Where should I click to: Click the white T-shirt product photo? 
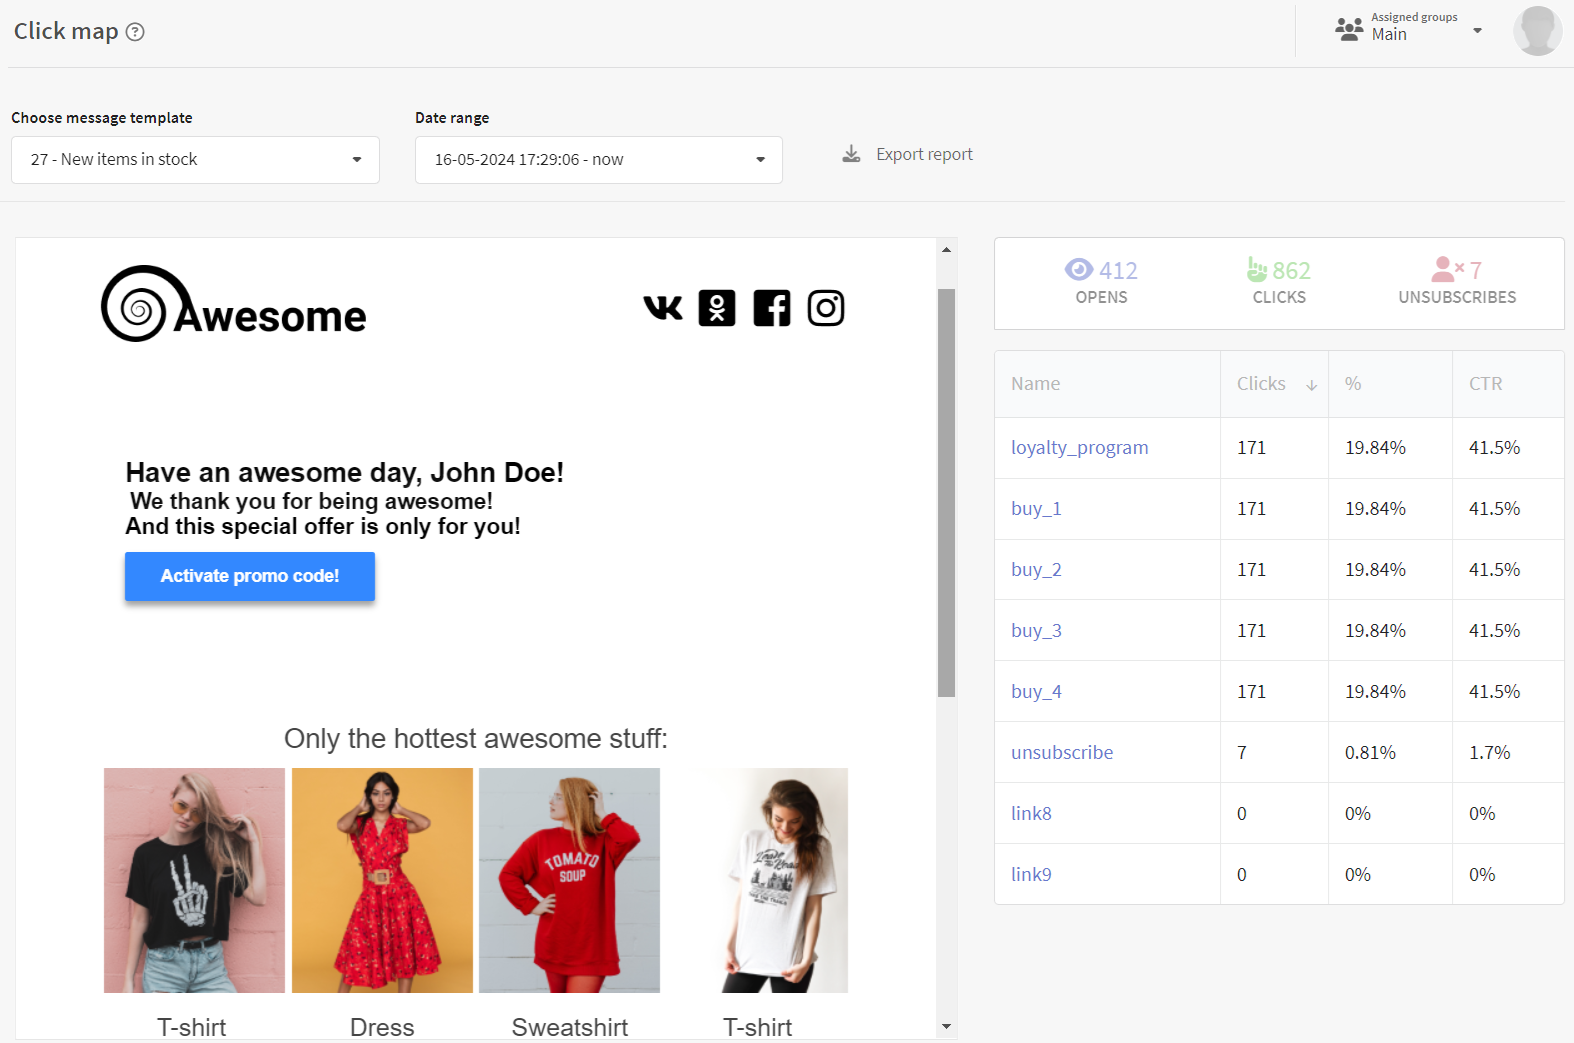click(x=757, y=880)
